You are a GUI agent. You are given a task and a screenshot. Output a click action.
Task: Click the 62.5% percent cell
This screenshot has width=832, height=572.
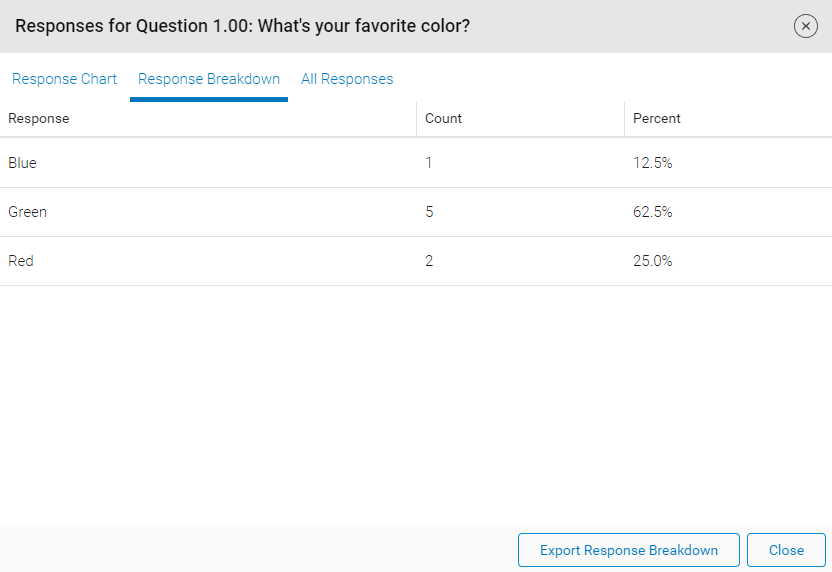click(652, 212)
